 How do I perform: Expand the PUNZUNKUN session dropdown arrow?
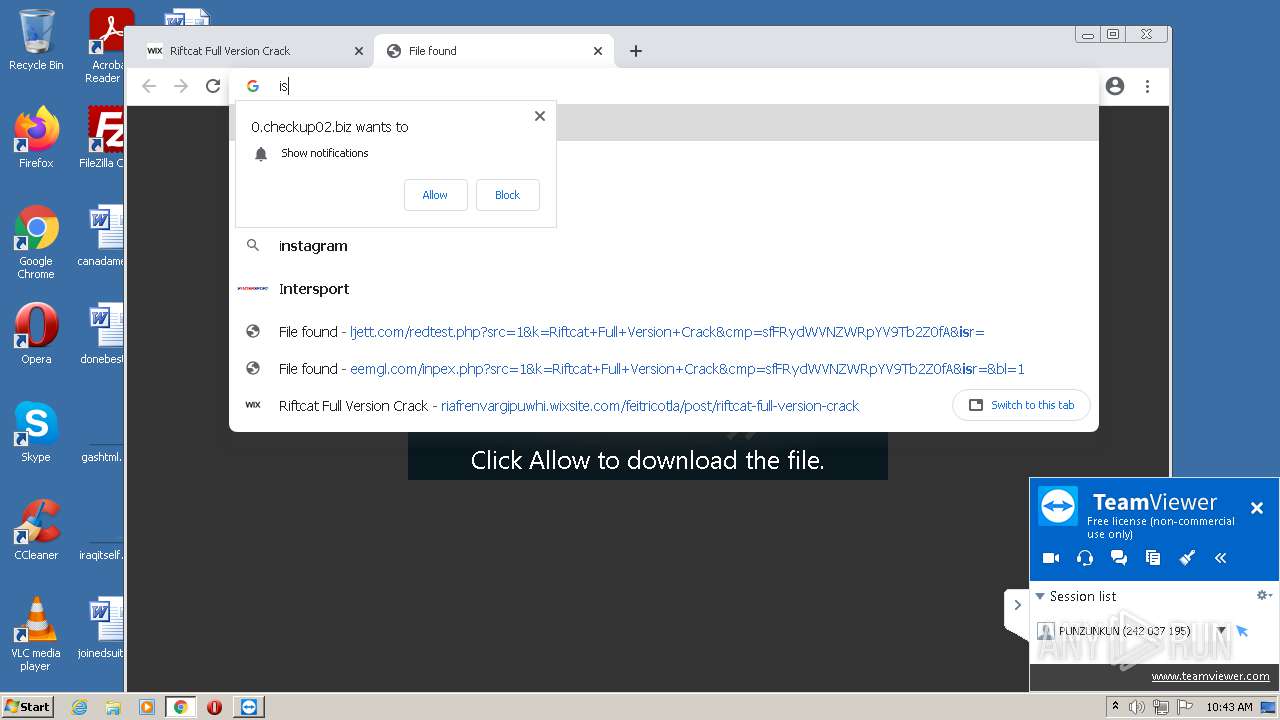click(x=1221, y=631)
